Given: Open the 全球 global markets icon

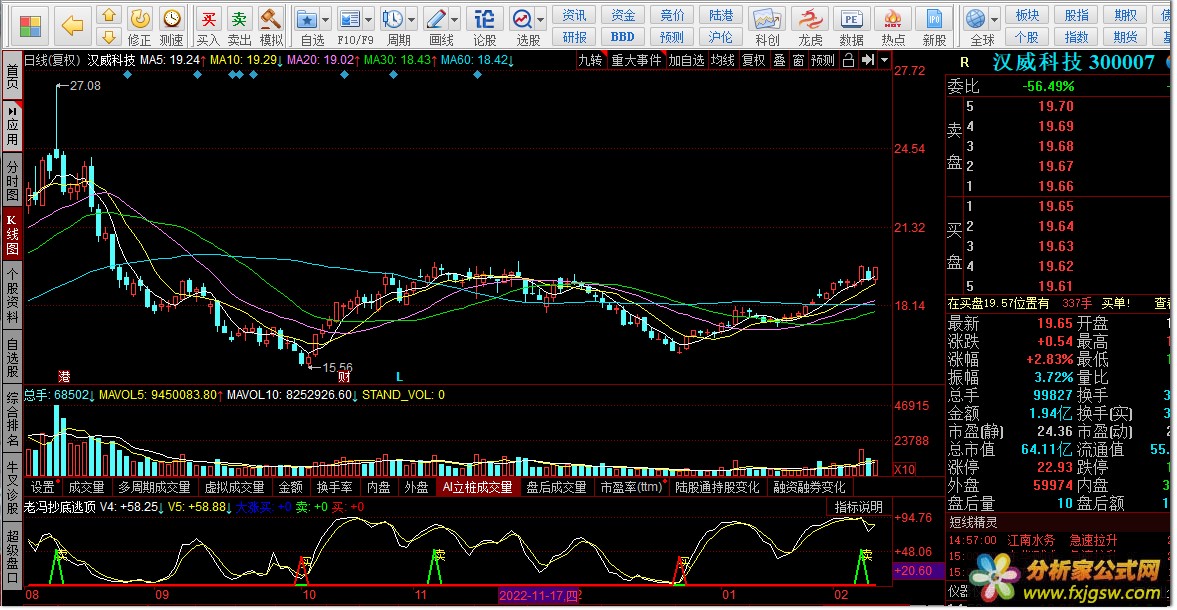Looking at the screenshot, I should [x=976, y=19].
